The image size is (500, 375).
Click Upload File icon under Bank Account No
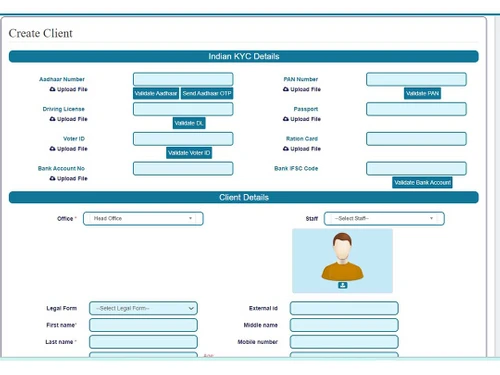click(x=52, y=178)
